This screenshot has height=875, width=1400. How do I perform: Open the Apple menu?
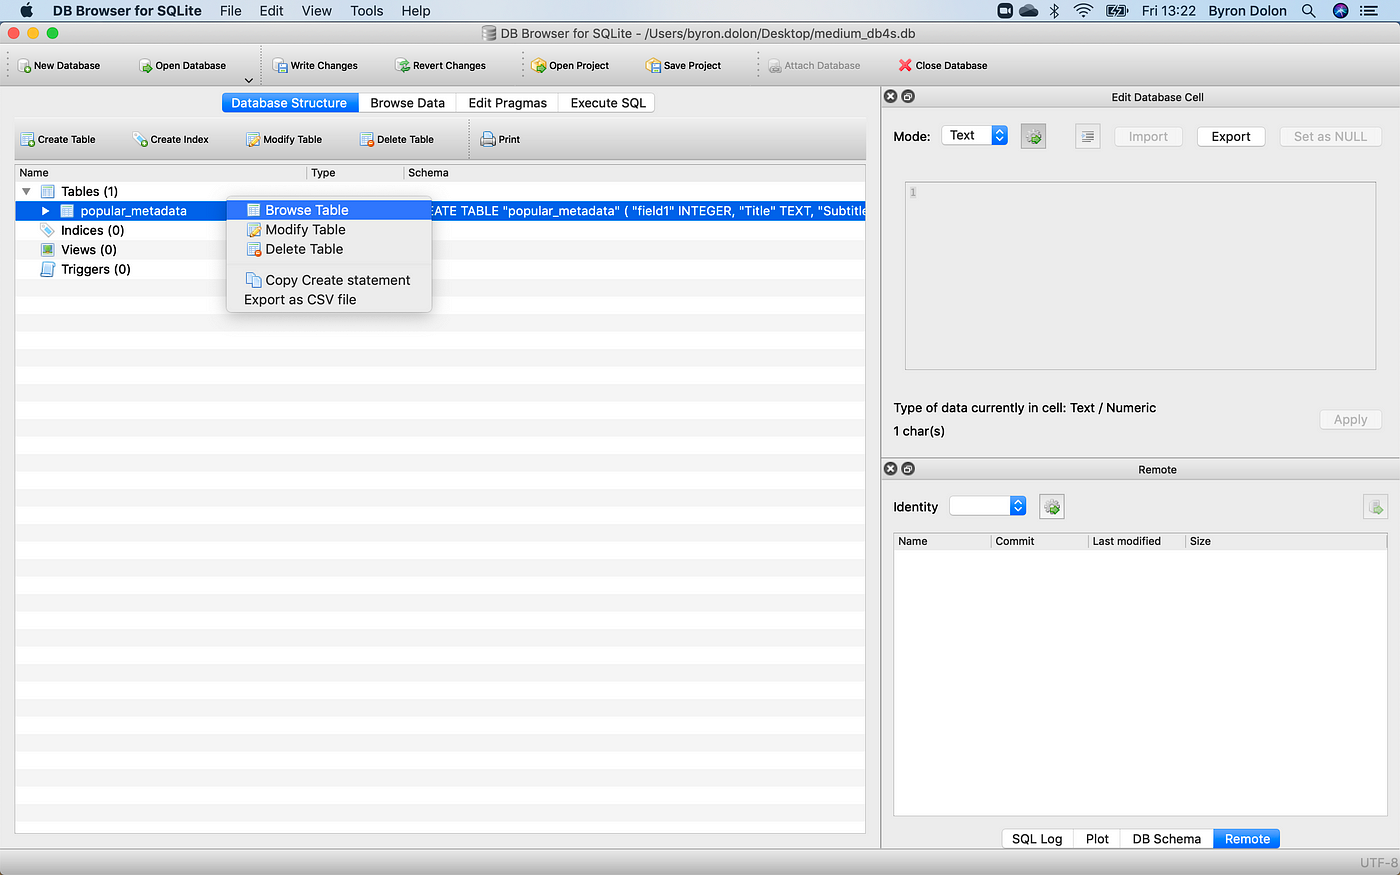(x=27, y=11)
